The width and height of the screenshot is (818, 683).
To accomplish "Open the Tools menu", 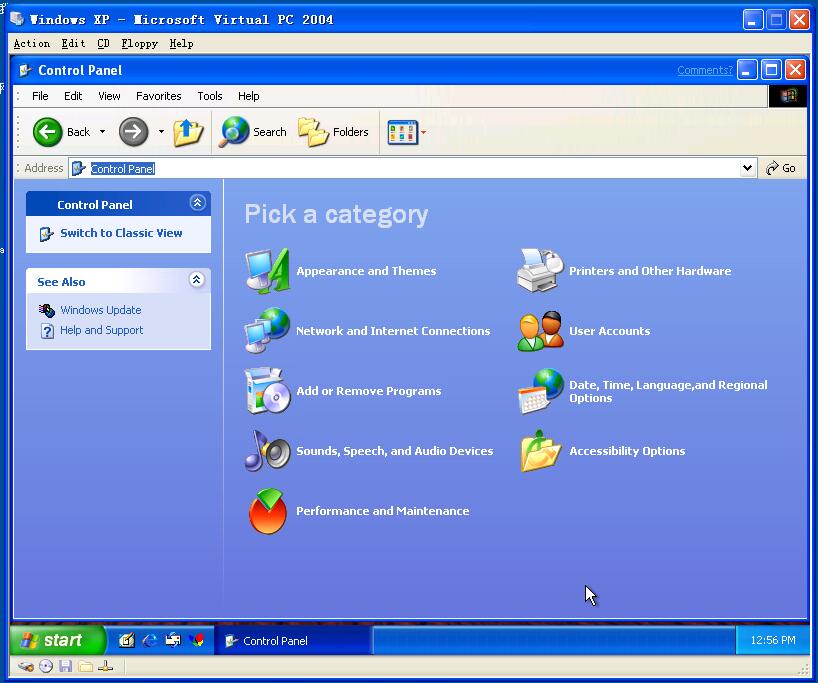I will (x=210, y=96).
